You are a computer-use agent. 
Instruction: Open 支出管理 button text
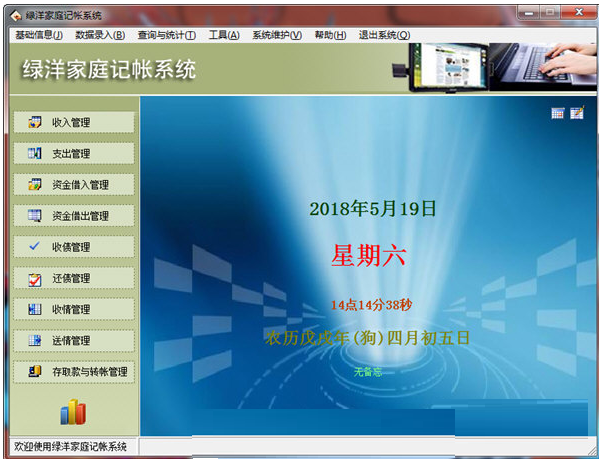click(71, 154)
